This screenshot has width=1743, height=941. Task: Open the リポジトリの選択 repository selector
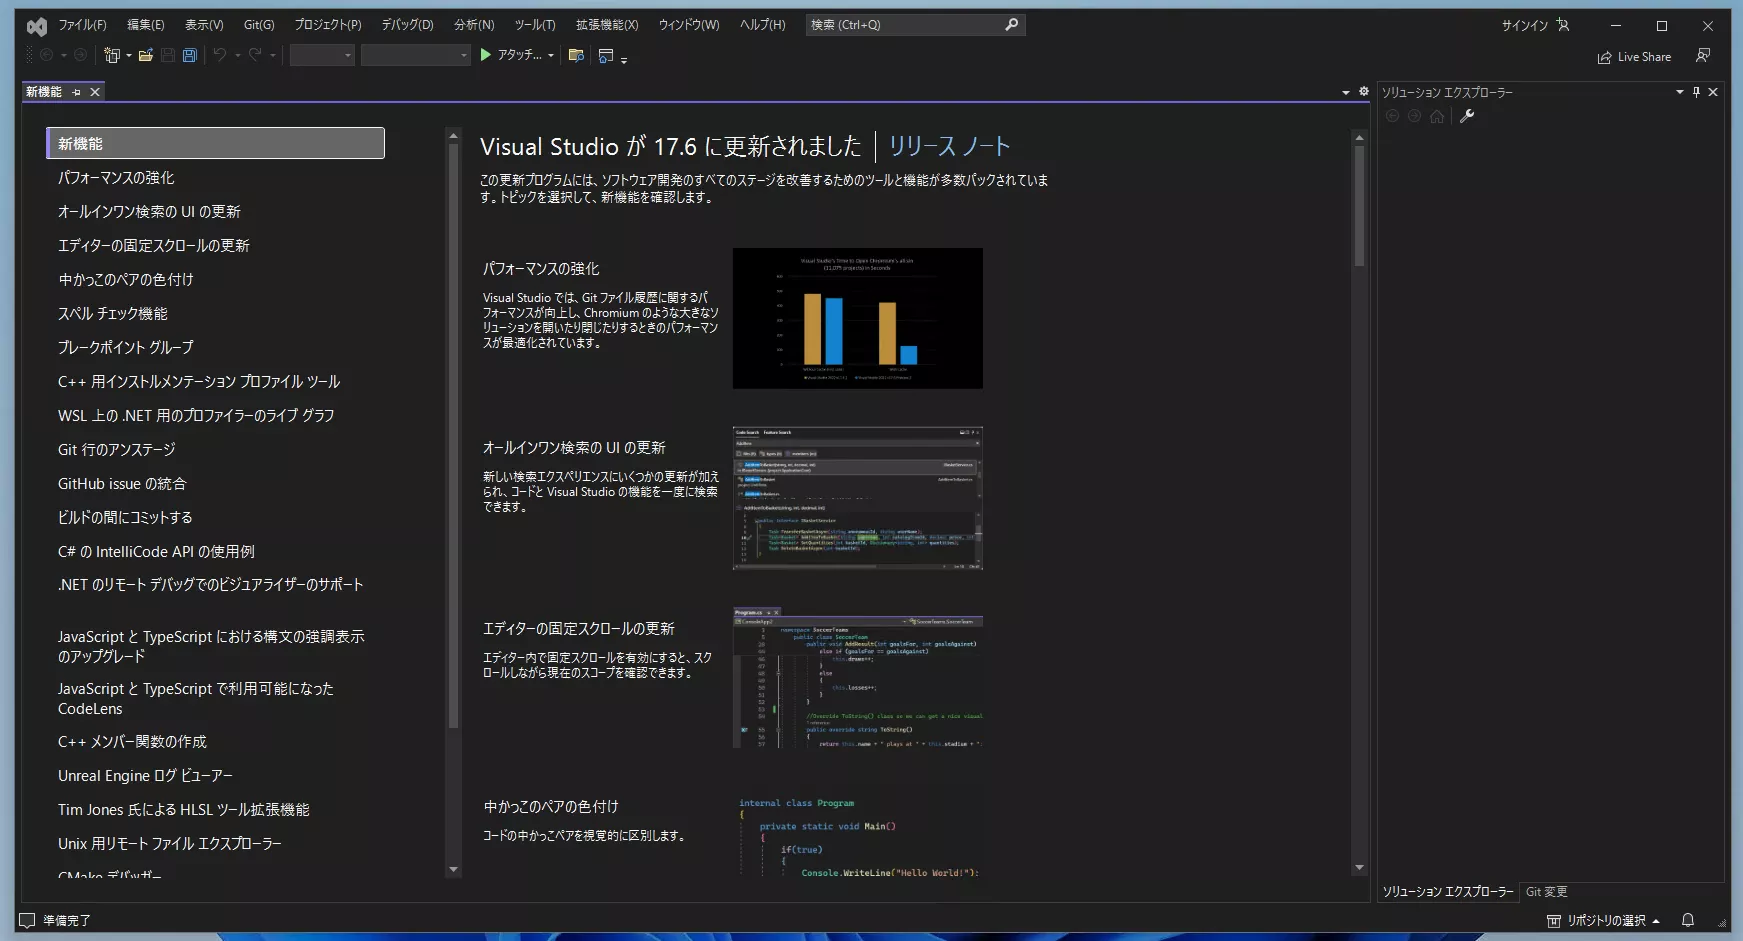coord(1603,920)
